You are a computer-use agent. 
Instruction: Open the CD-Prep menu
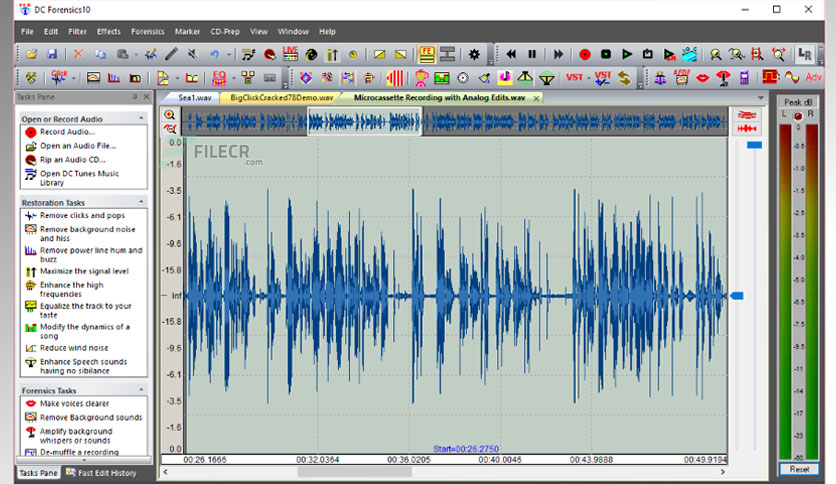point(224,31)
